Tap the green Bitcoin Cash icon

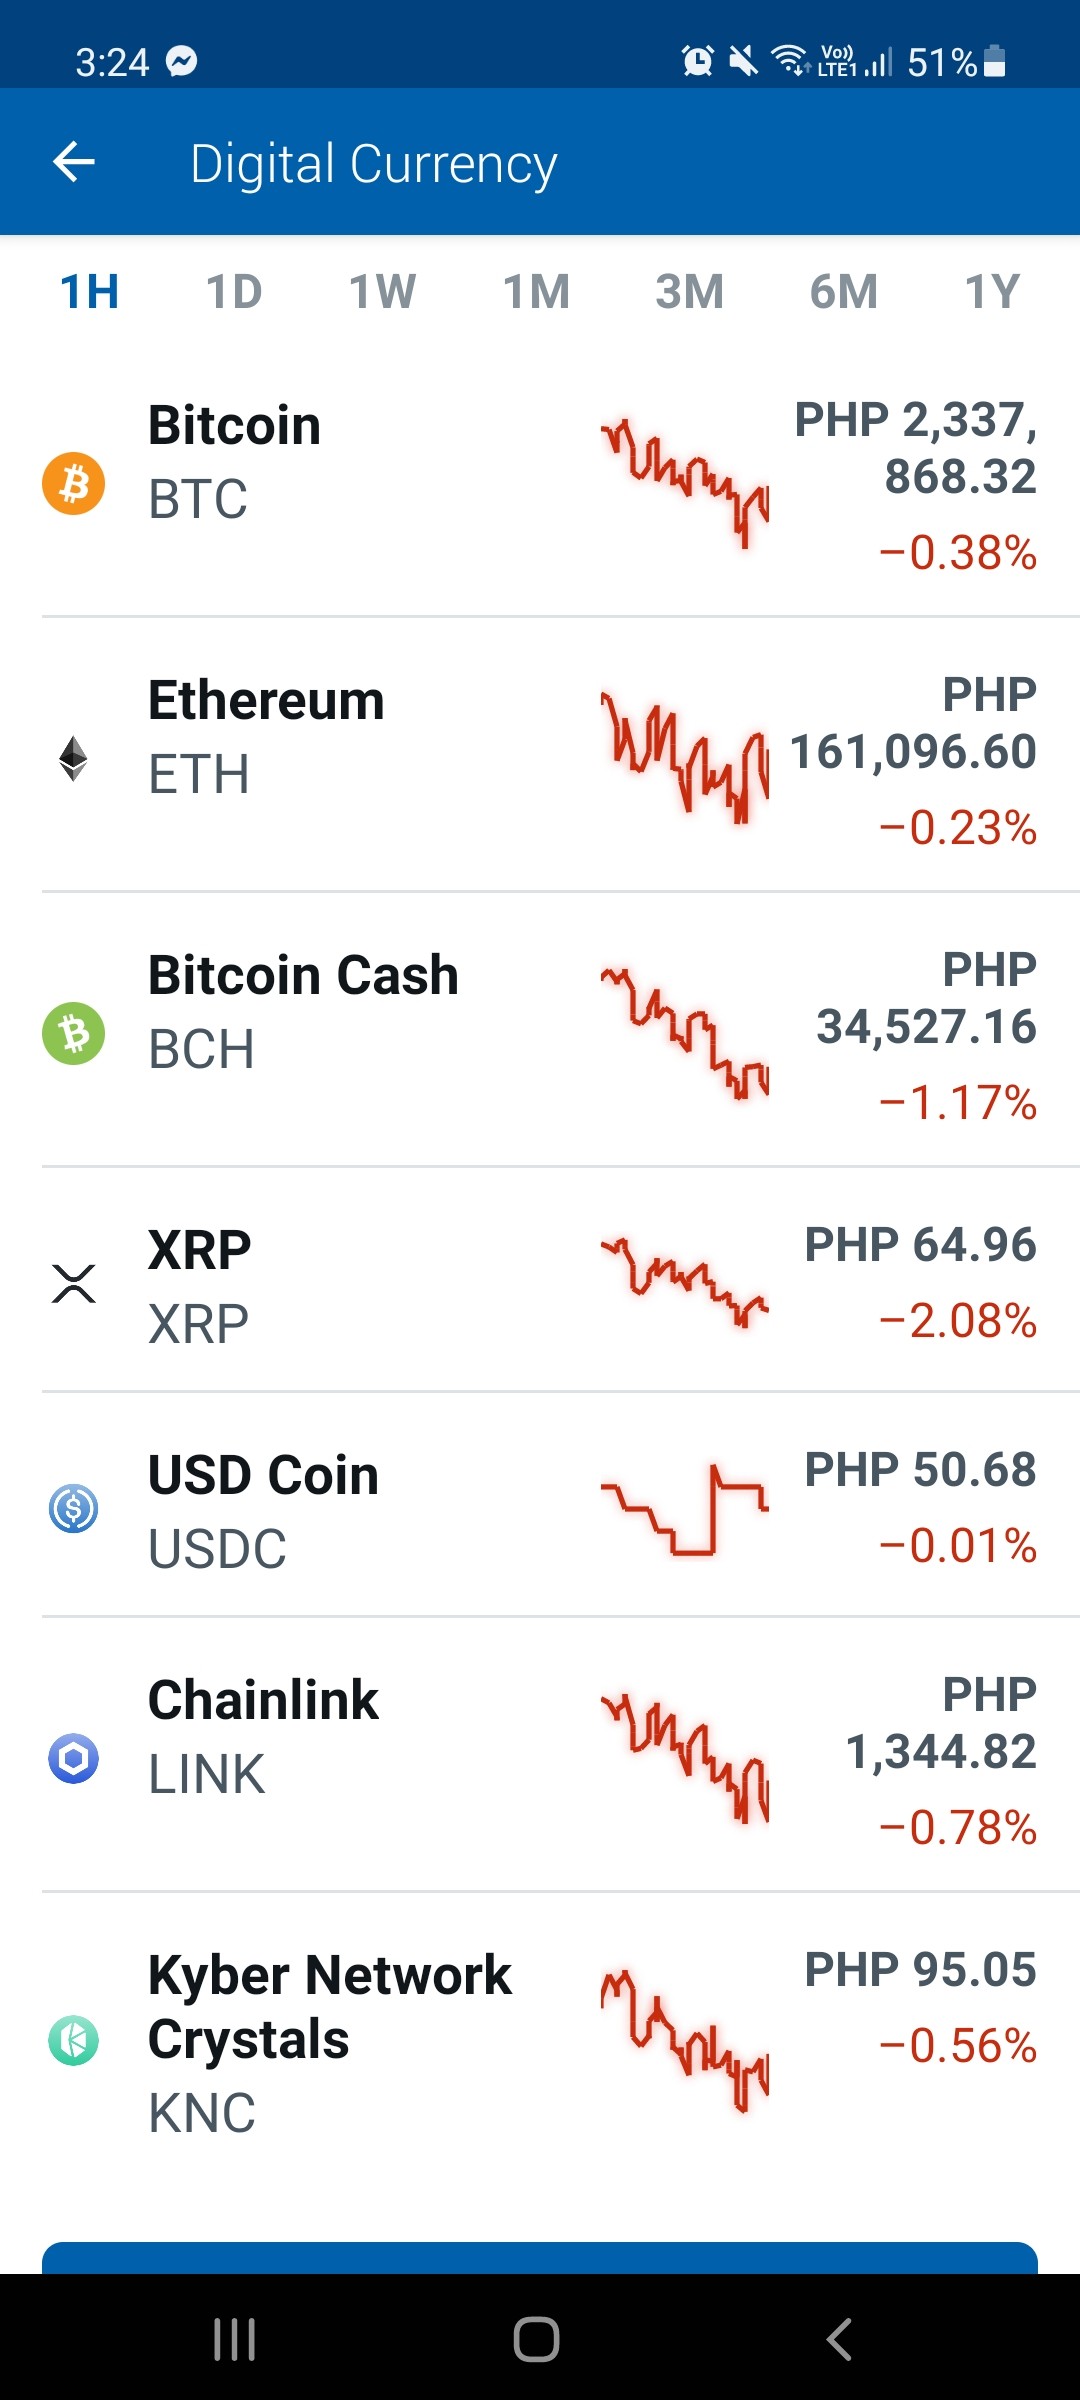[73, 1033]
